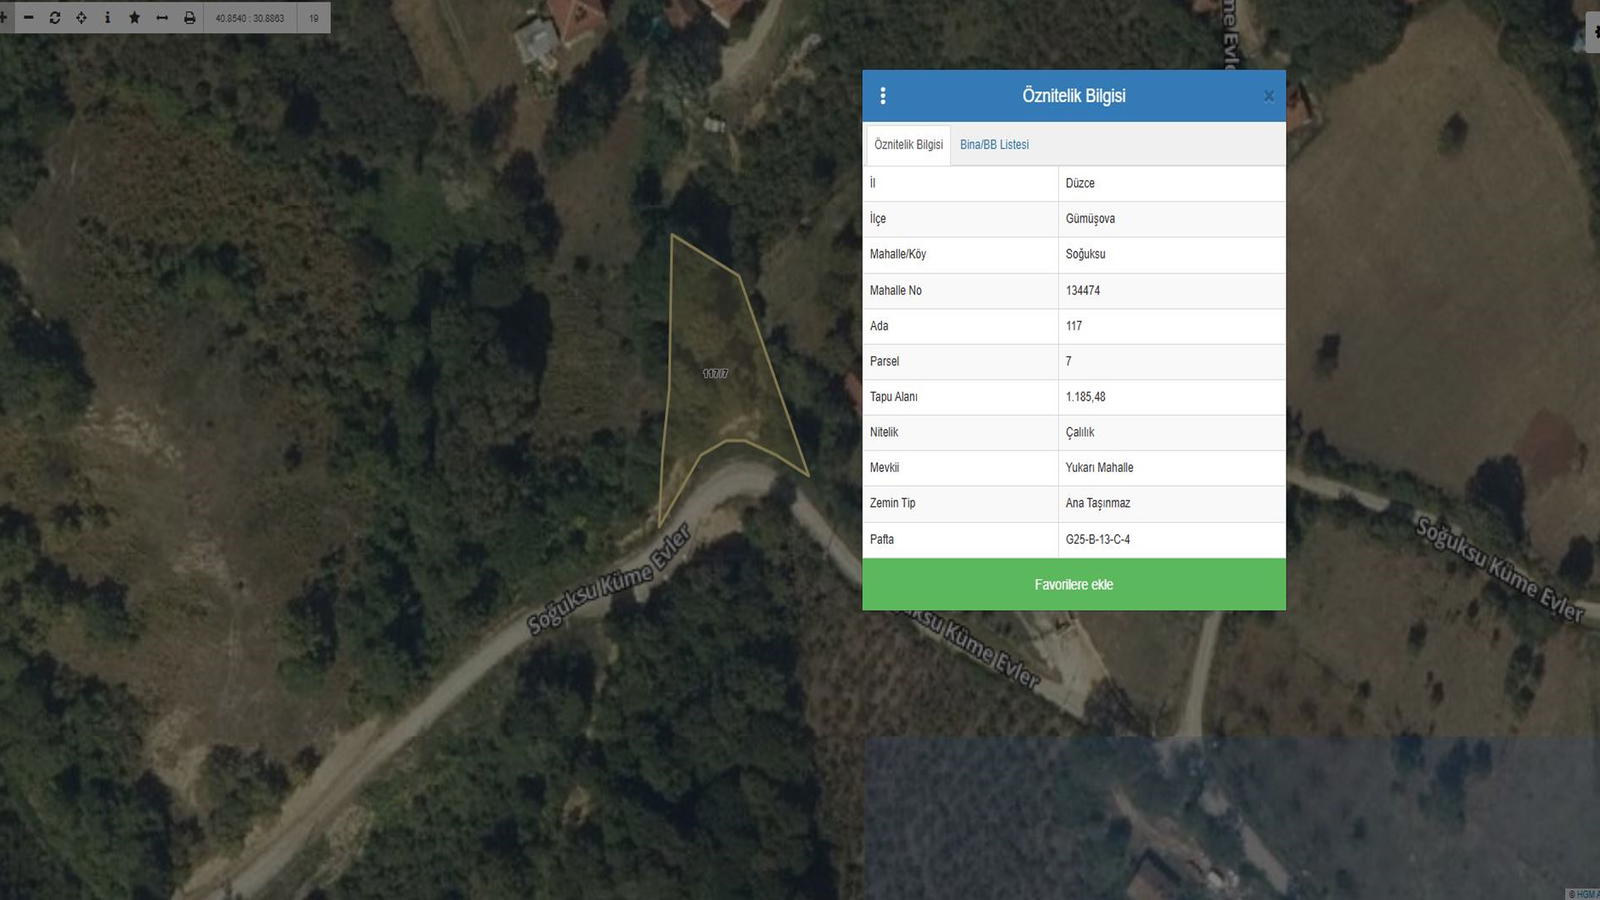Click the coordinates display in toolbar
Image resolution: width=1600 pixels, height=900 pixels.
(x=250, y=18)
